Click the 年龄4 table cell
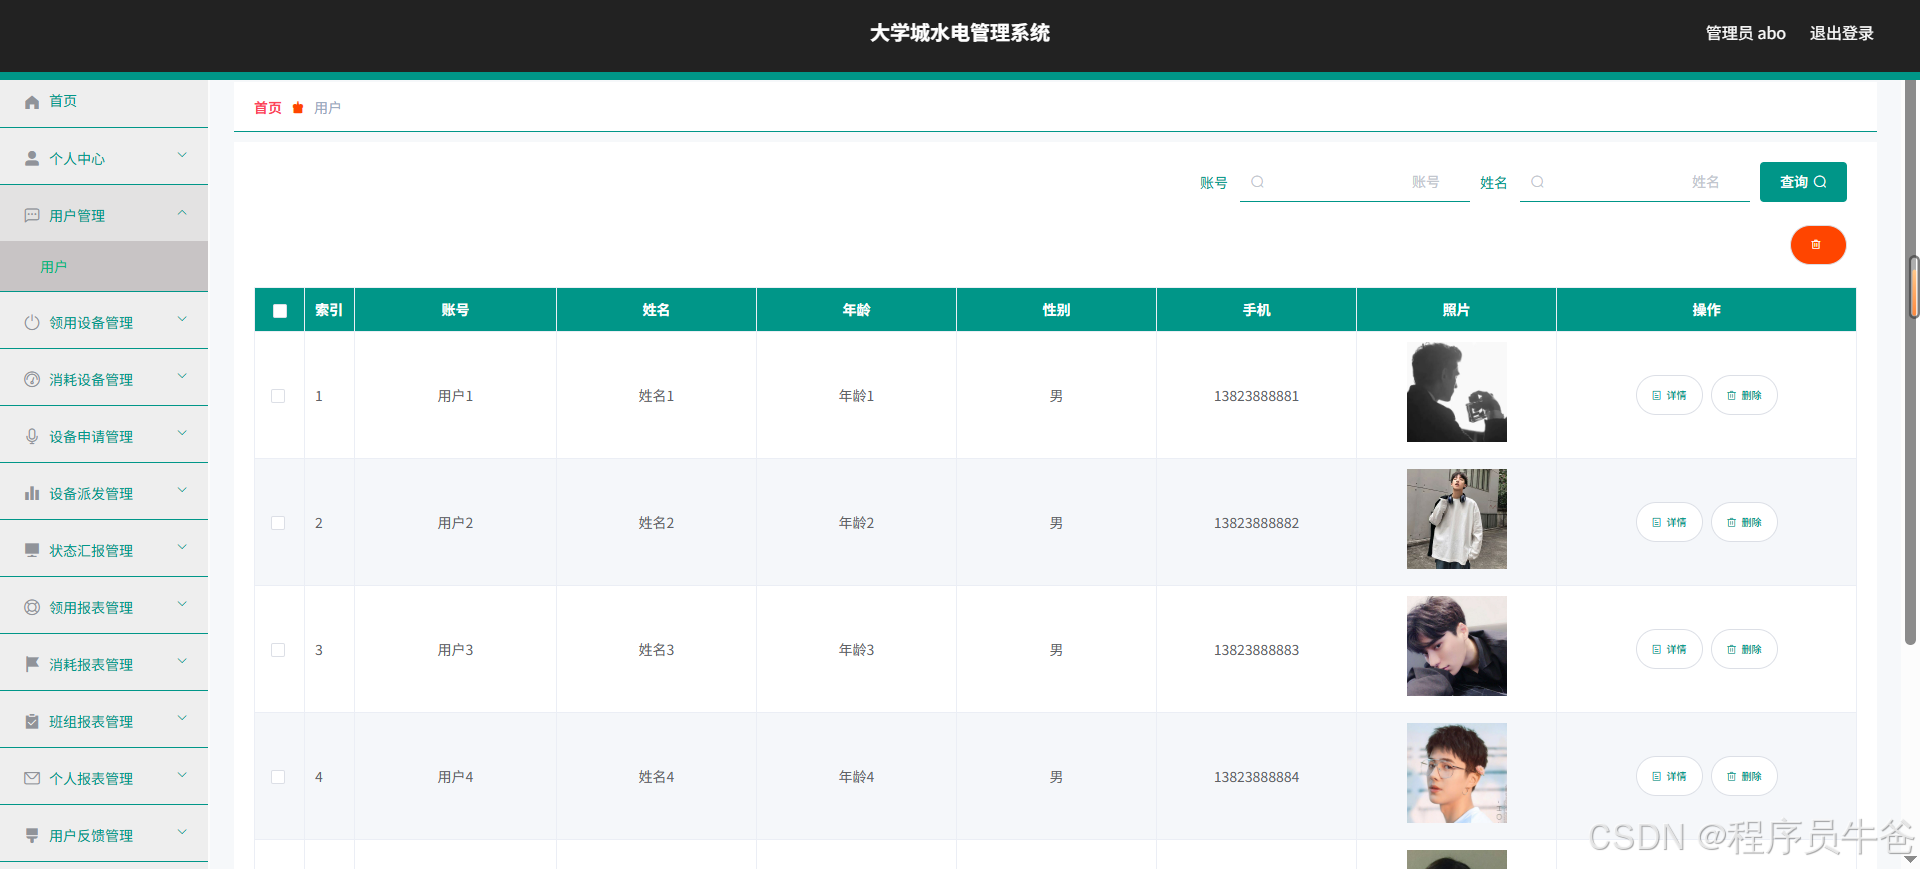Viewport: 1920px width, 869px height. click(856, 777)
